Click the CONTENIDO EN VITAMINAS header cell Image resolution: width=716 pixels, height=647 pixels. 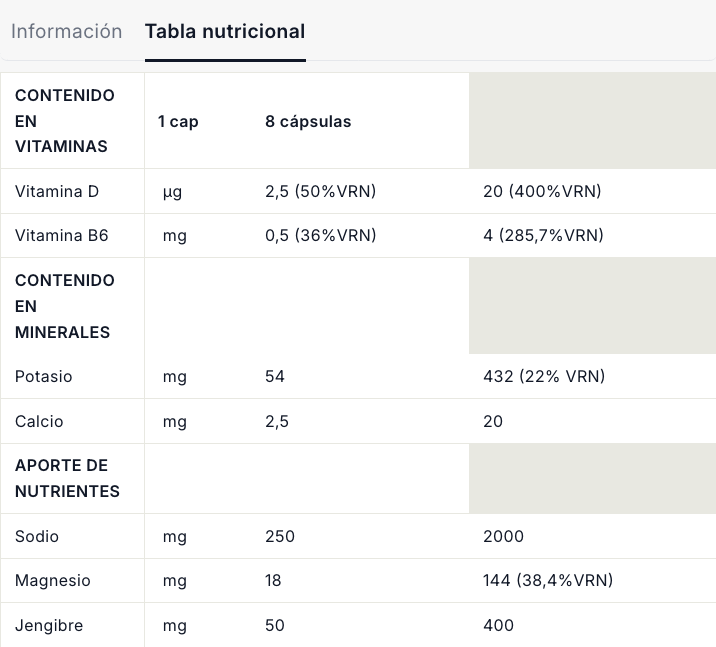point(65,121)
